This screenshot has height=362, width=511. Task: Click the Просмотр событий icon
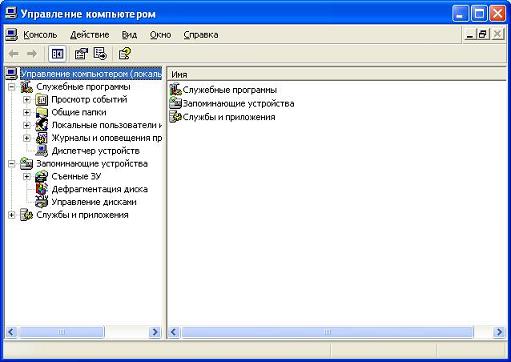[42, 100]
